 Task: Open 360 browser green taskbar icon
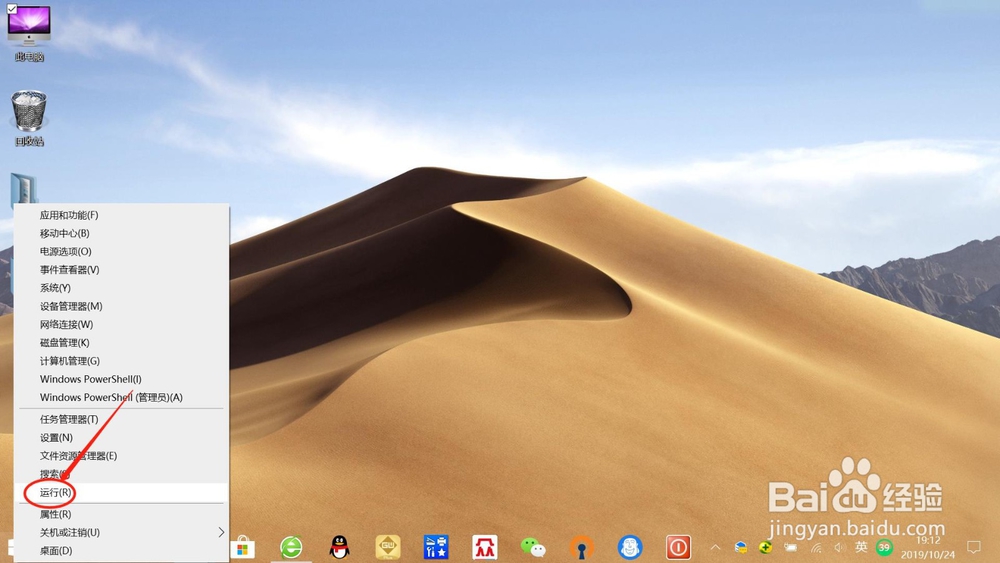[x=291, y=548]
